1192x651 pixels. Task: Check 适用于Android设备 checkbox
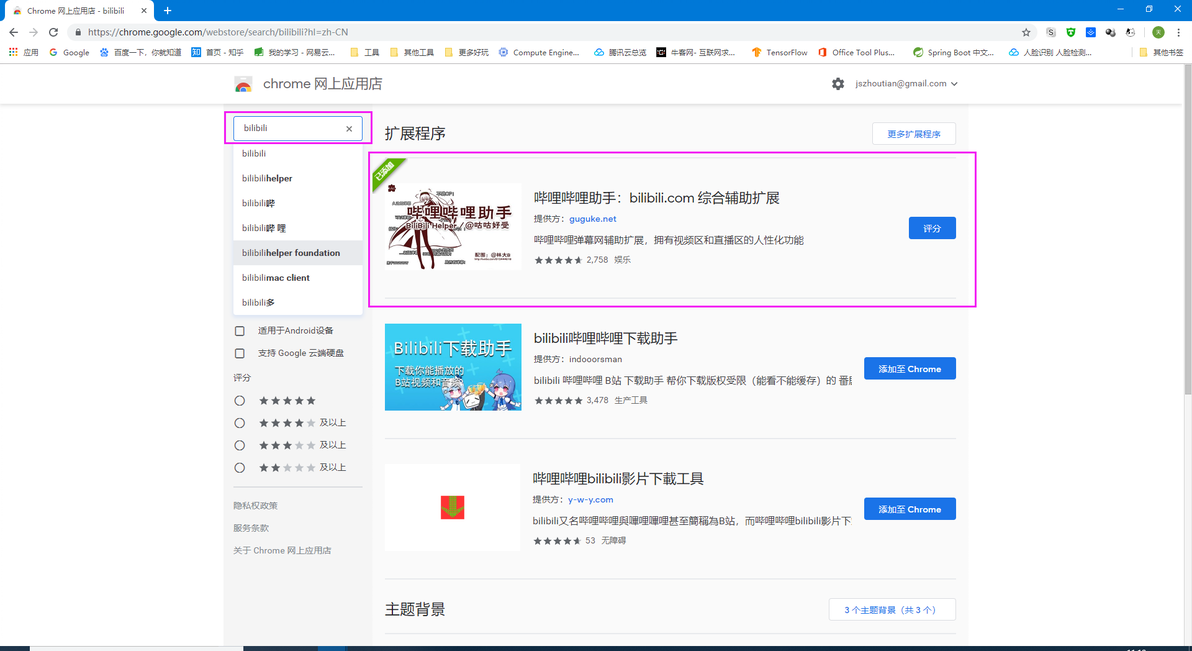pos(239,331)
